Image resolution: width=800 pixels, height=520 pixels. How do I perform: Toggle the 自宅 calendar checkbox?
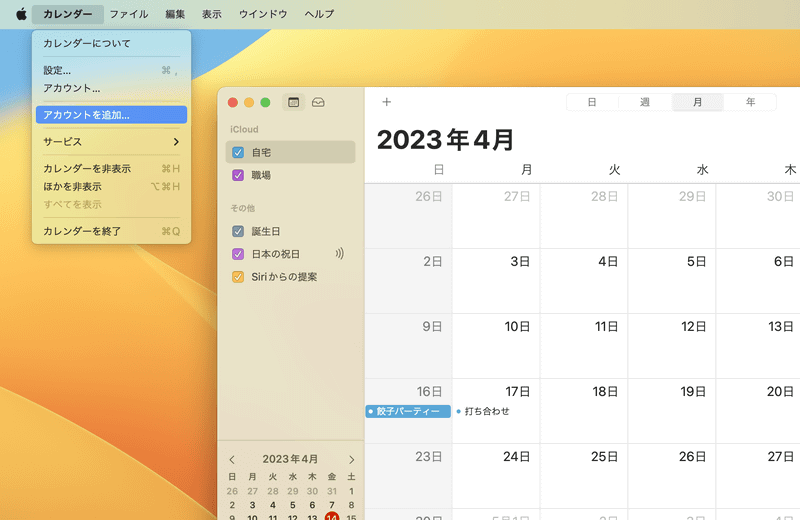coord(238,152)
